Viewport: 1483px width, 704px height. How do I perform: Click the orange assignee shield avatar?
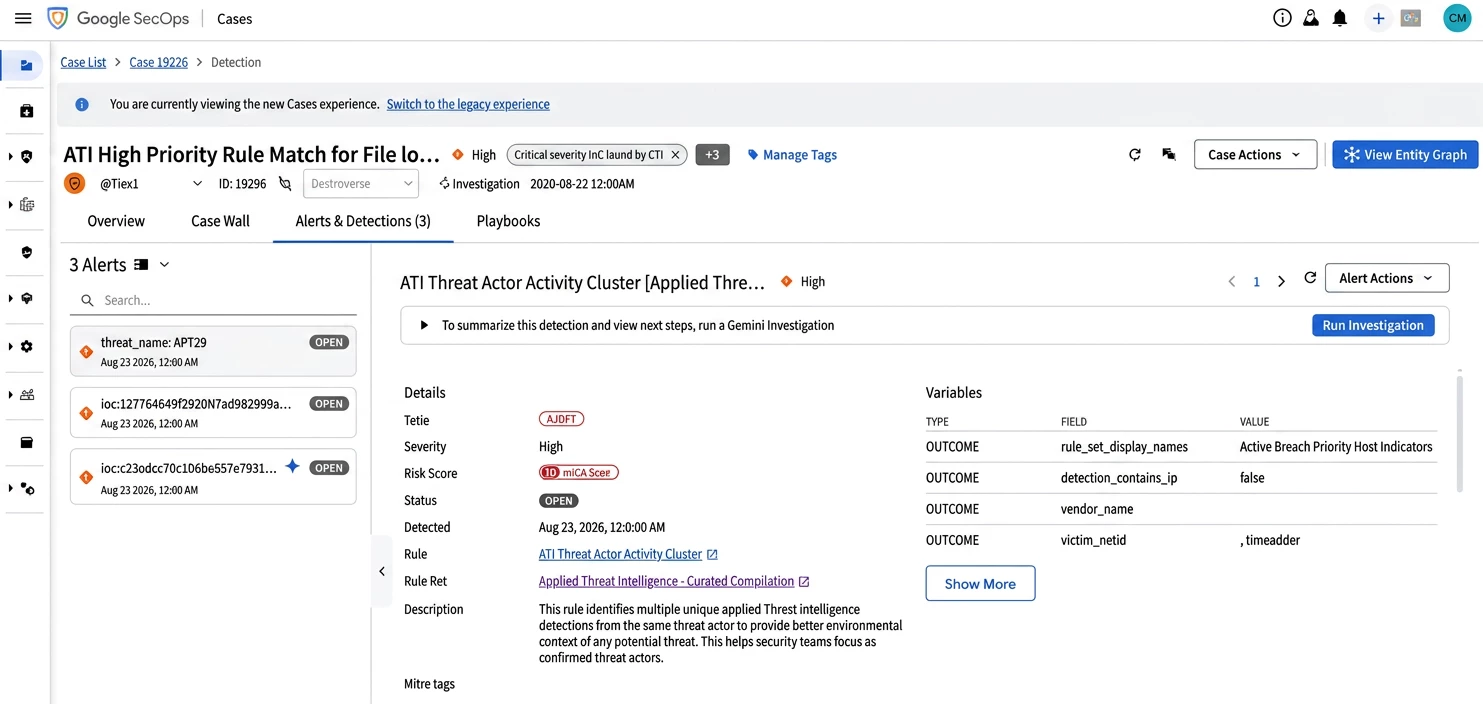[x=74, y=183]
